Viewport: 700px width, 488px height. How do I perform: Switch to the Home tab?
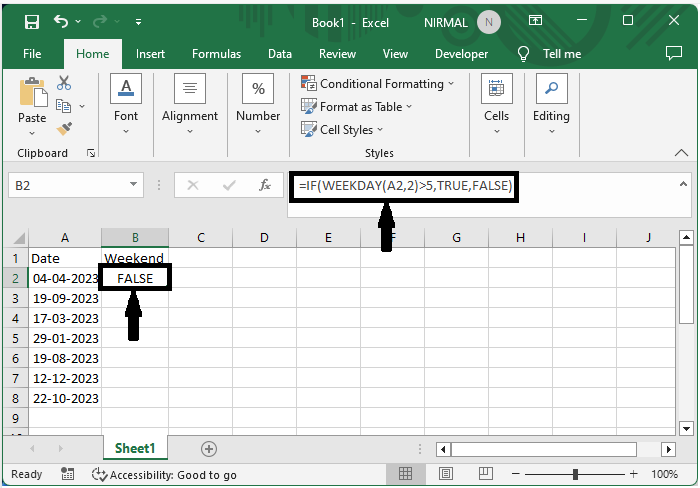tap(92, 54)
